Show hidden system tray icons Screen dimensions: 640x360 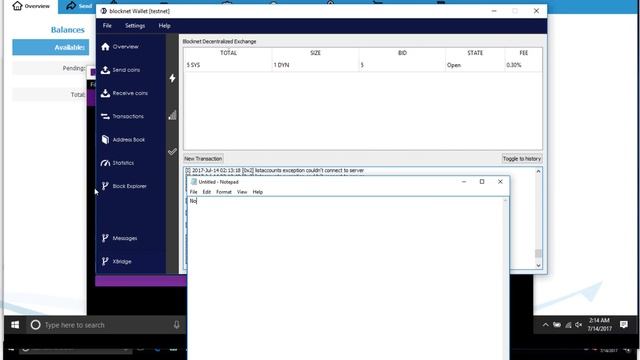click(545, 325)
